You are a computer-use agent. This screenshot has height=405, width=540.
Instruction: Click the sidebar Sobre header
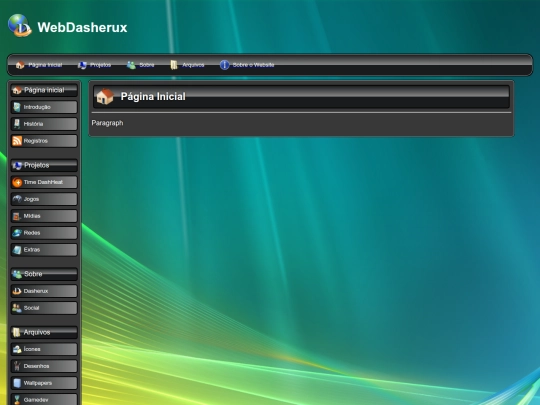coord(44,274)
